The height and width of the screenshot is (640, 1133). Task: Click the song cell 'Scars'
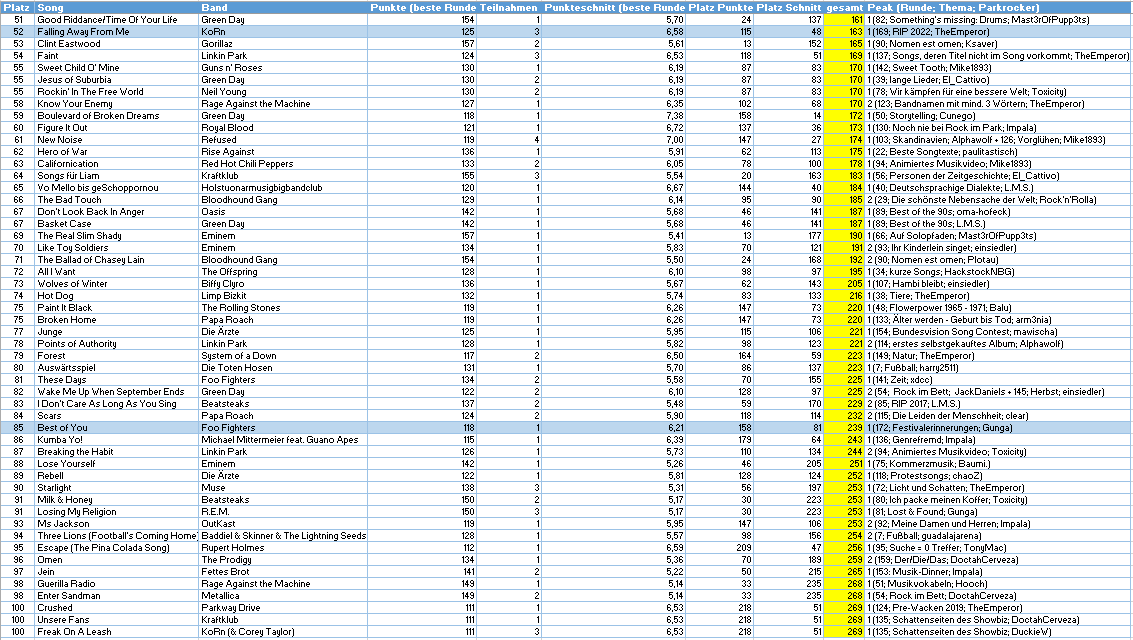click(116, 416)
